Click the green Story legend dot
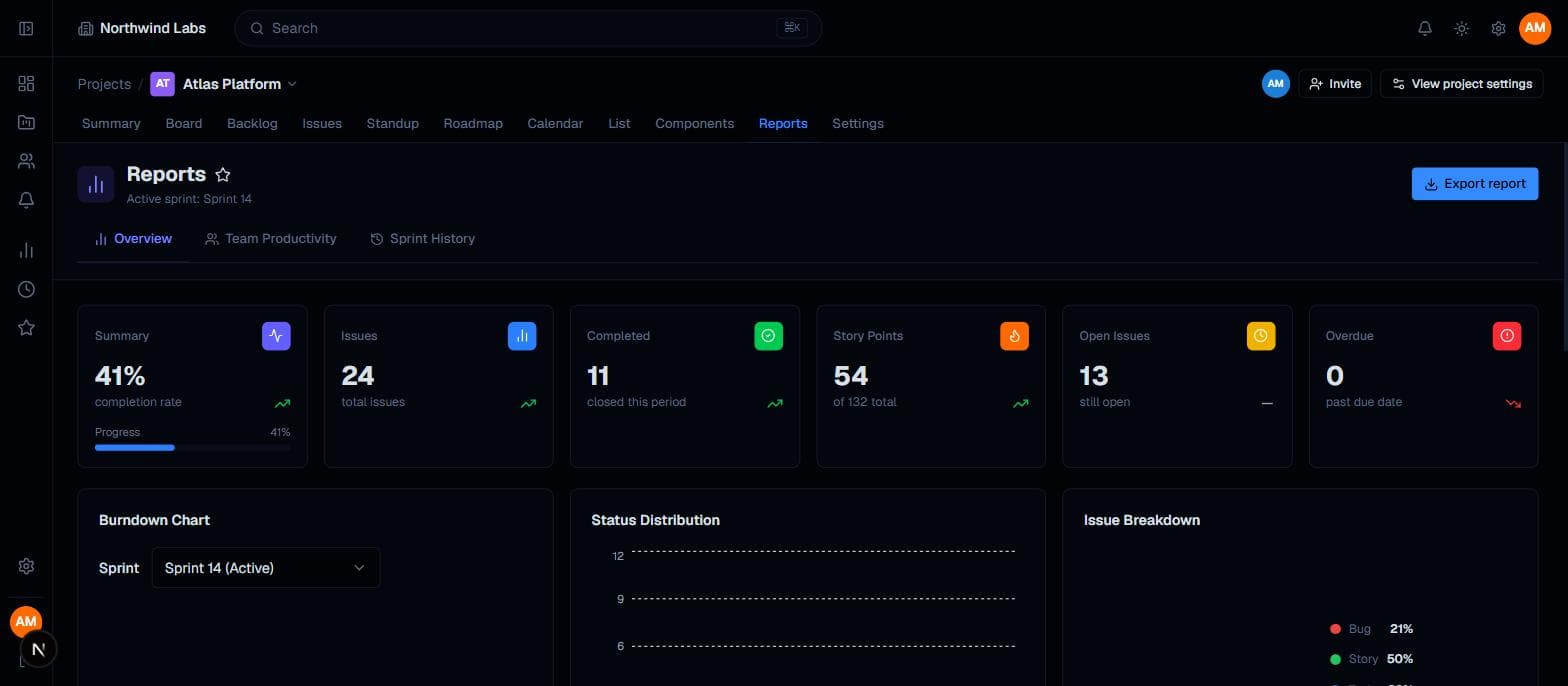 tap(1335, 659)
